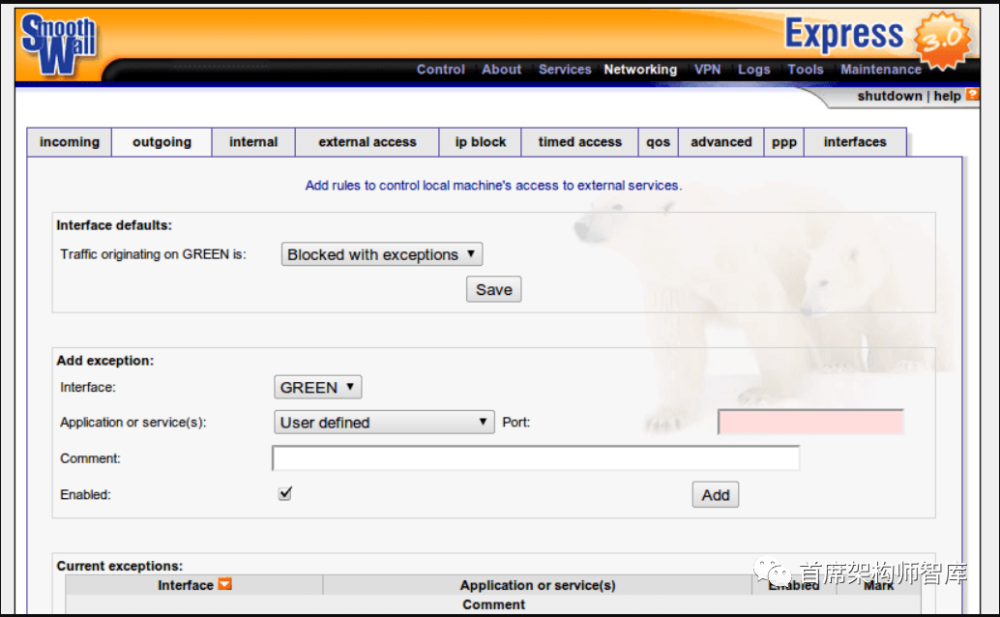
Task: Click the orange help question mark icon
Action: 972,95
